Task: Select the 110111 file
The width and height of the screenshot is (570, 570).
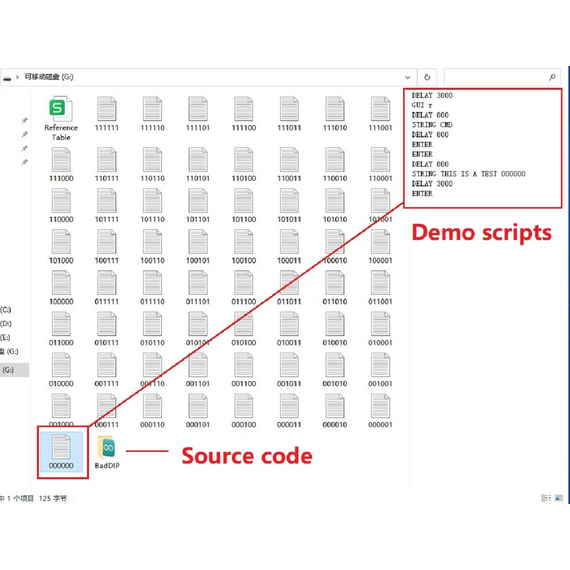Action: [x=107, y=164]
